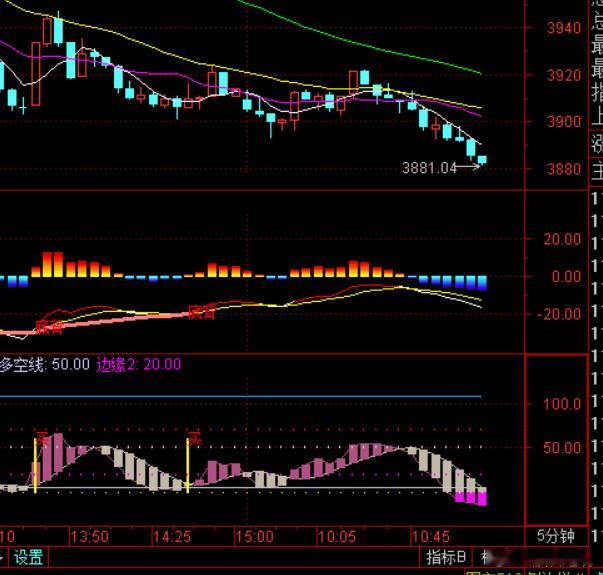
Task: Click the second 买 buy signal near 14:25
Action: pos(195,438)
